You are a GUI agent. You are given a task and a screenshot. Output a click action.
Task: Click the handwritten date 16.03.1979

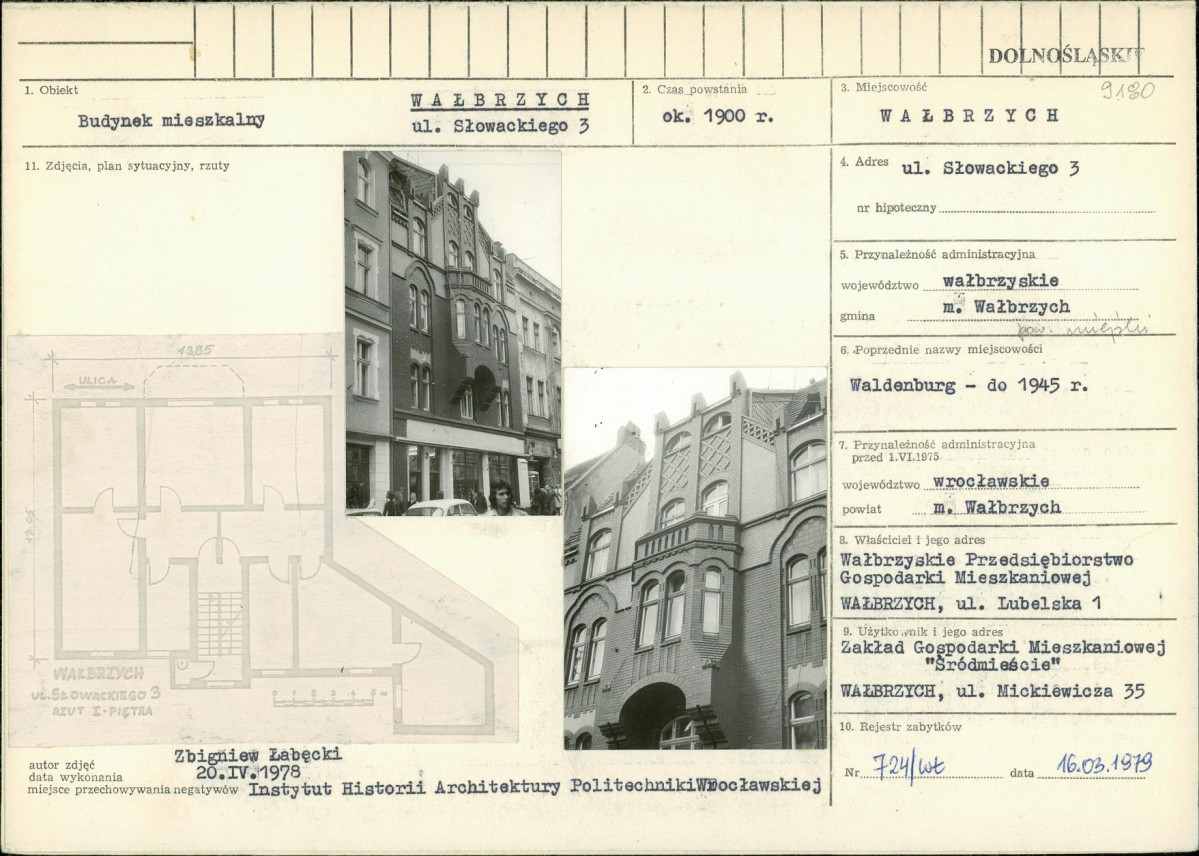(x=1104, y=763)
